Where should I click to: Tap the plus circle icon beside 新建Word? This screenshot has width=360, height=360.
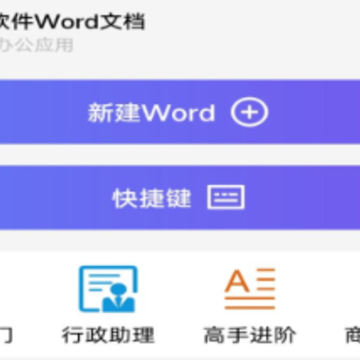click(249, 112)
